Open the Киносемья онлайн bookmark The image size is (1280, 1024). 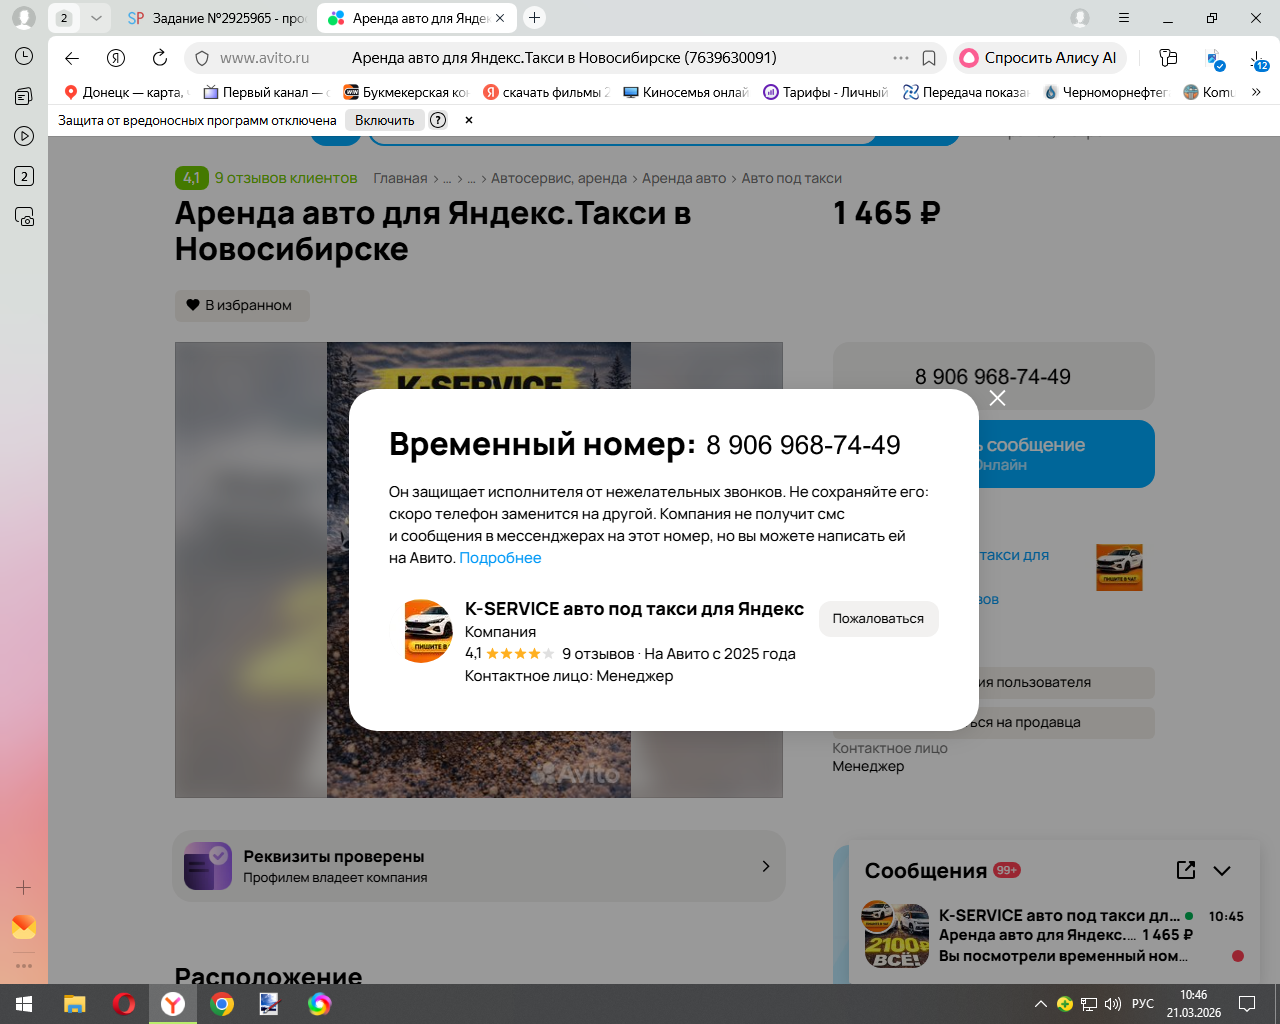687,92
